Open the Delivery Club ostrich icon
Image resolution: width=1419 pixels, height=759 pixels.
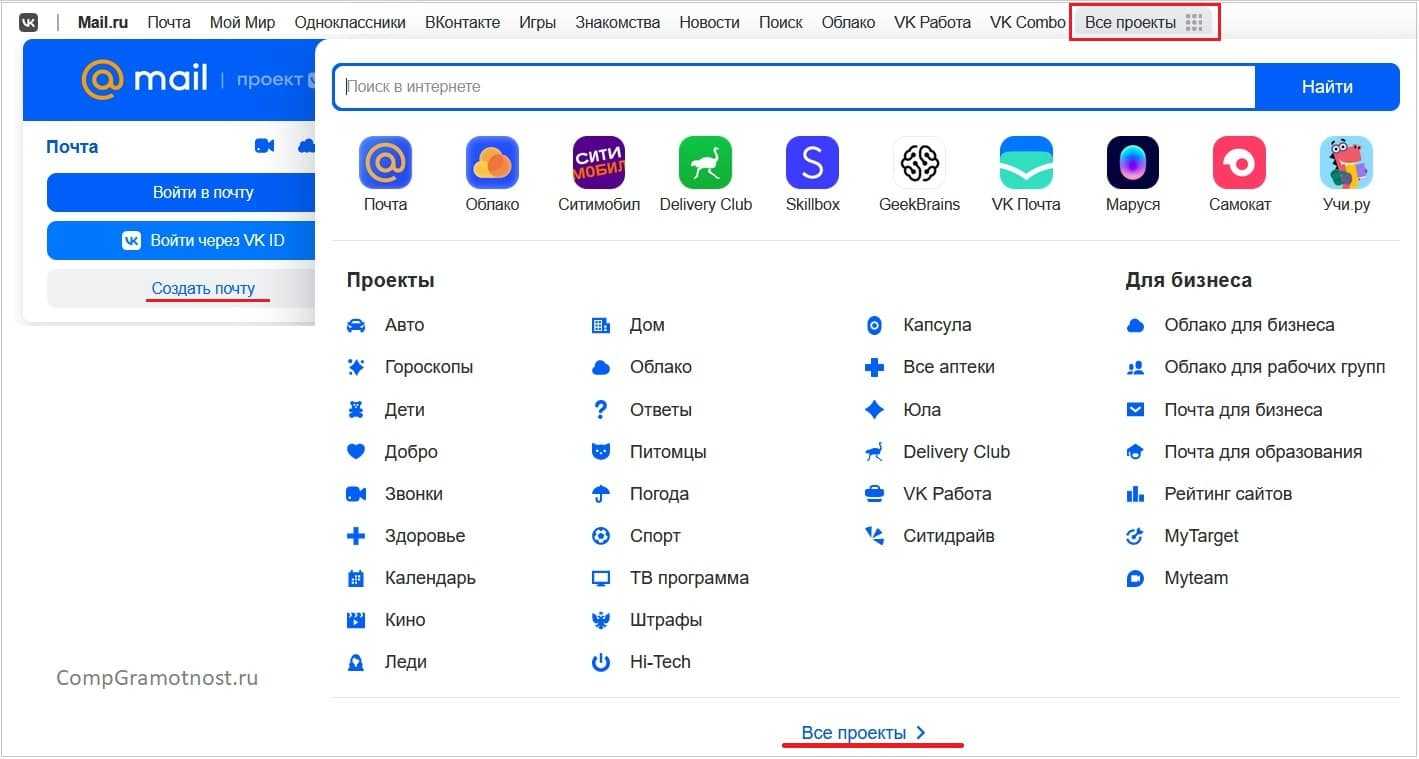pyautogui.click(x=705, y=163)
